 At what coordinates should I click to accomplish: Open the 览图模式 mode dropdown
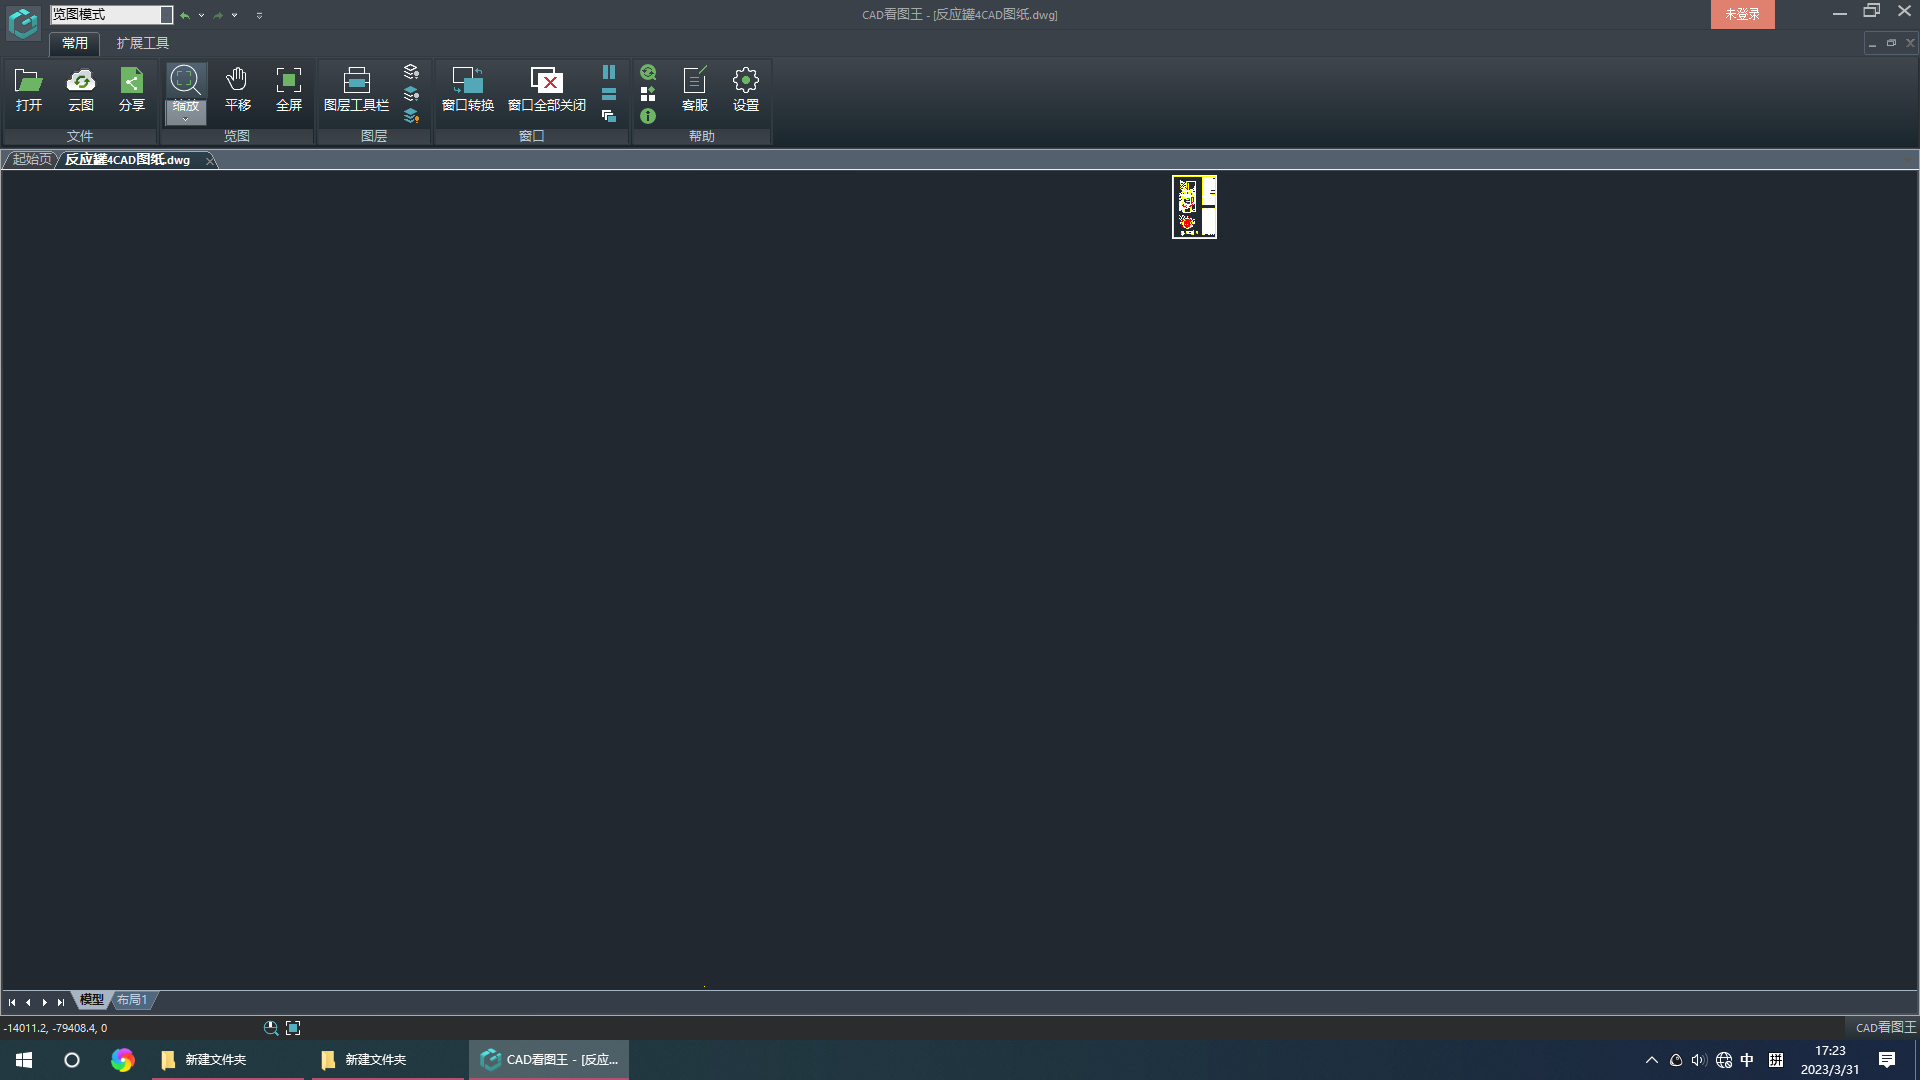(x=165, y=14)
